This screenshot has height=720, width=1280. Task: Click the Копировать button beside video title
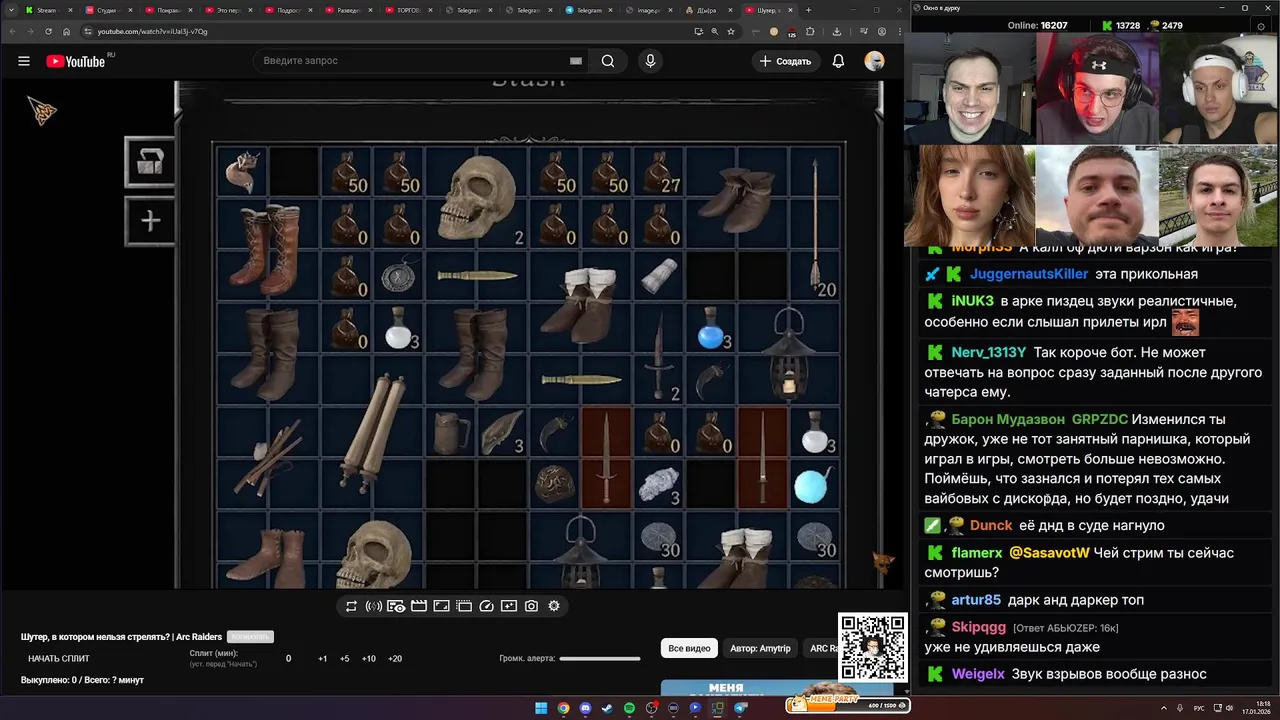coord(250,637)
